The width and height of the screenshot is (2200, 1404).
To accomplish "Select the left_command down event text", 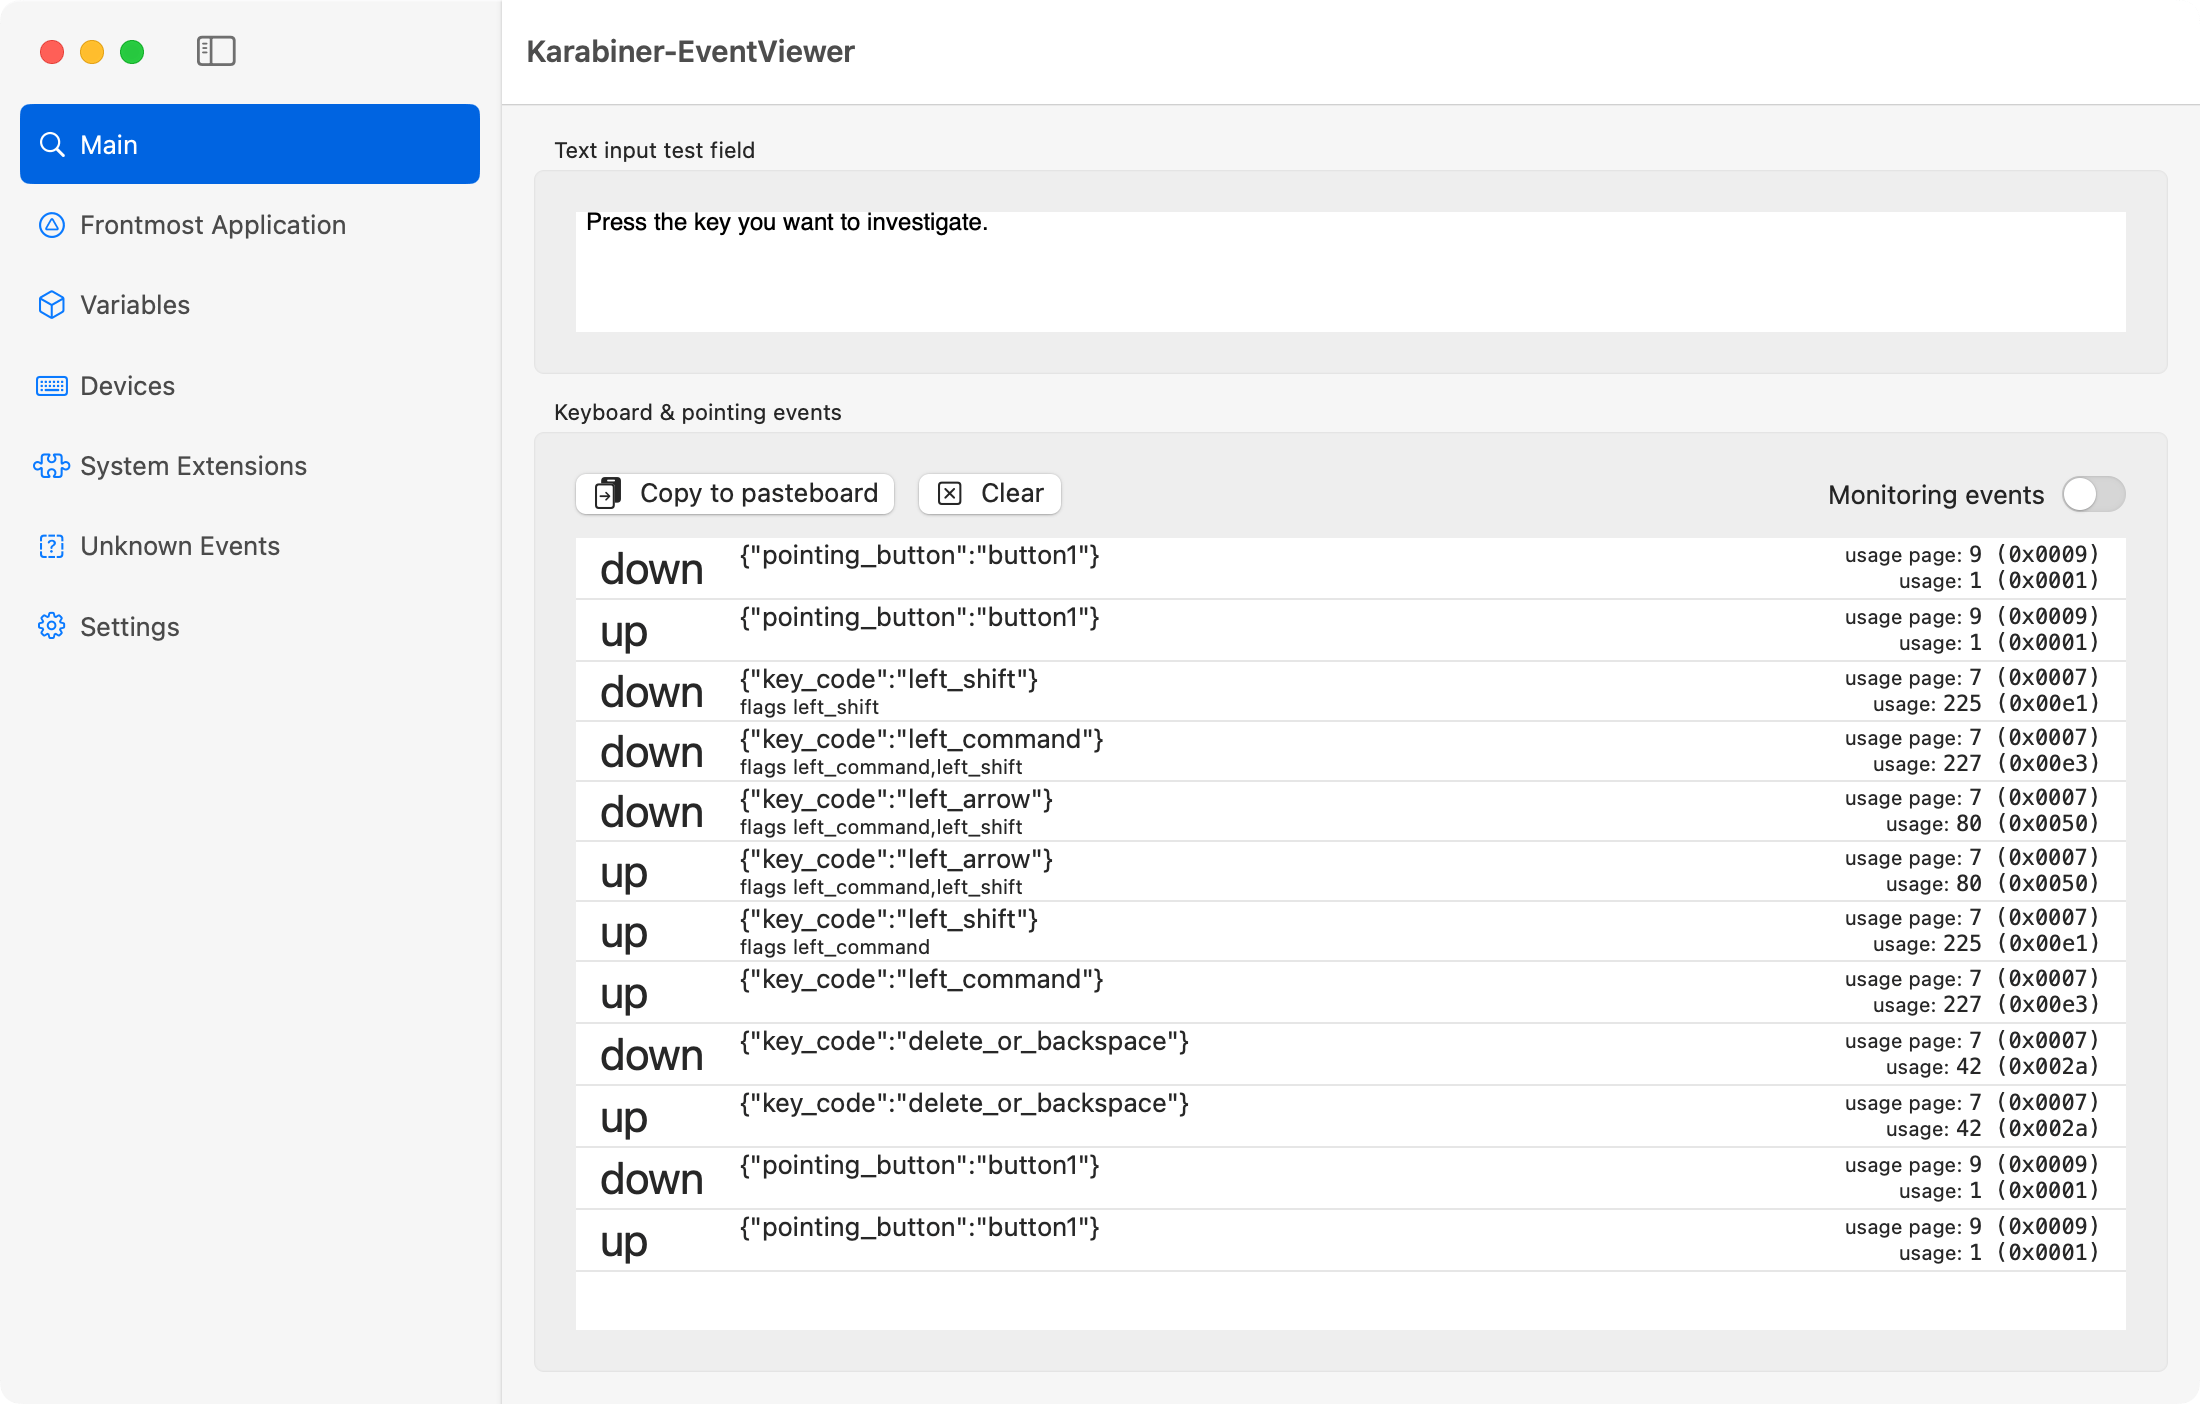I will coord(921,740).
